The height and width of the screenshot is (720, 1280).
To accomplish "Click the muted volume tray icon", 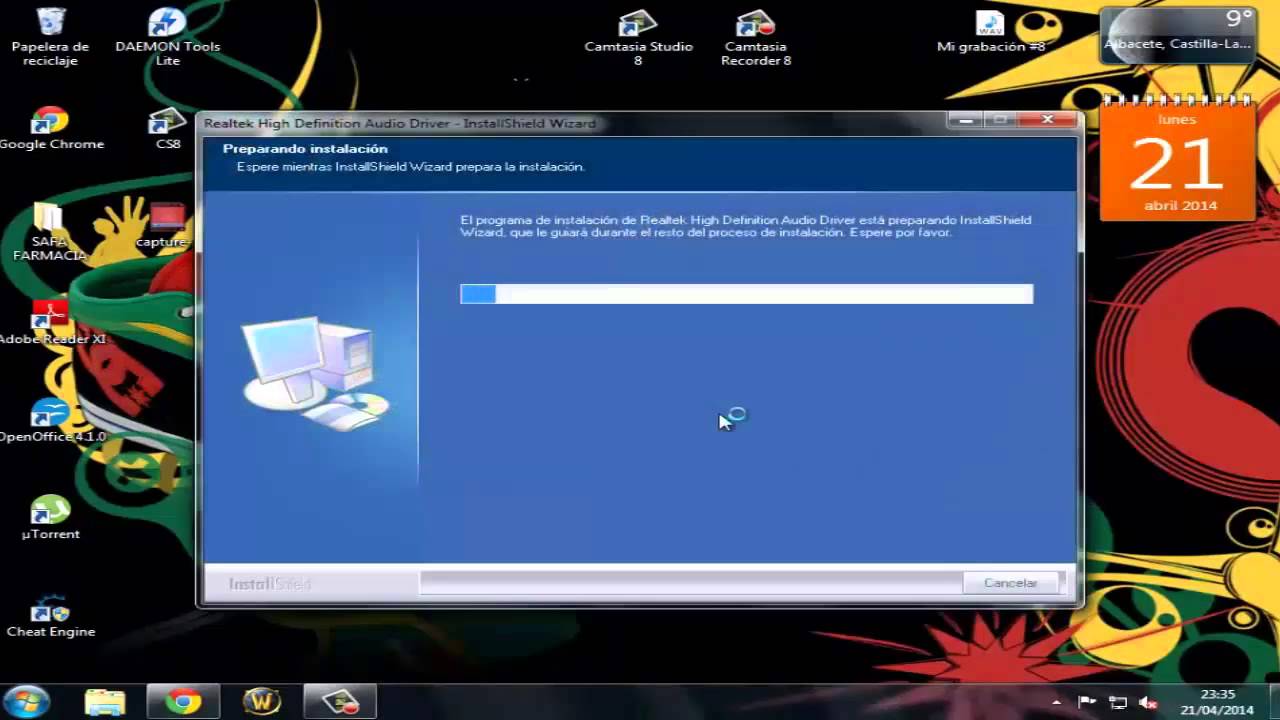I will click(1149, 702).
